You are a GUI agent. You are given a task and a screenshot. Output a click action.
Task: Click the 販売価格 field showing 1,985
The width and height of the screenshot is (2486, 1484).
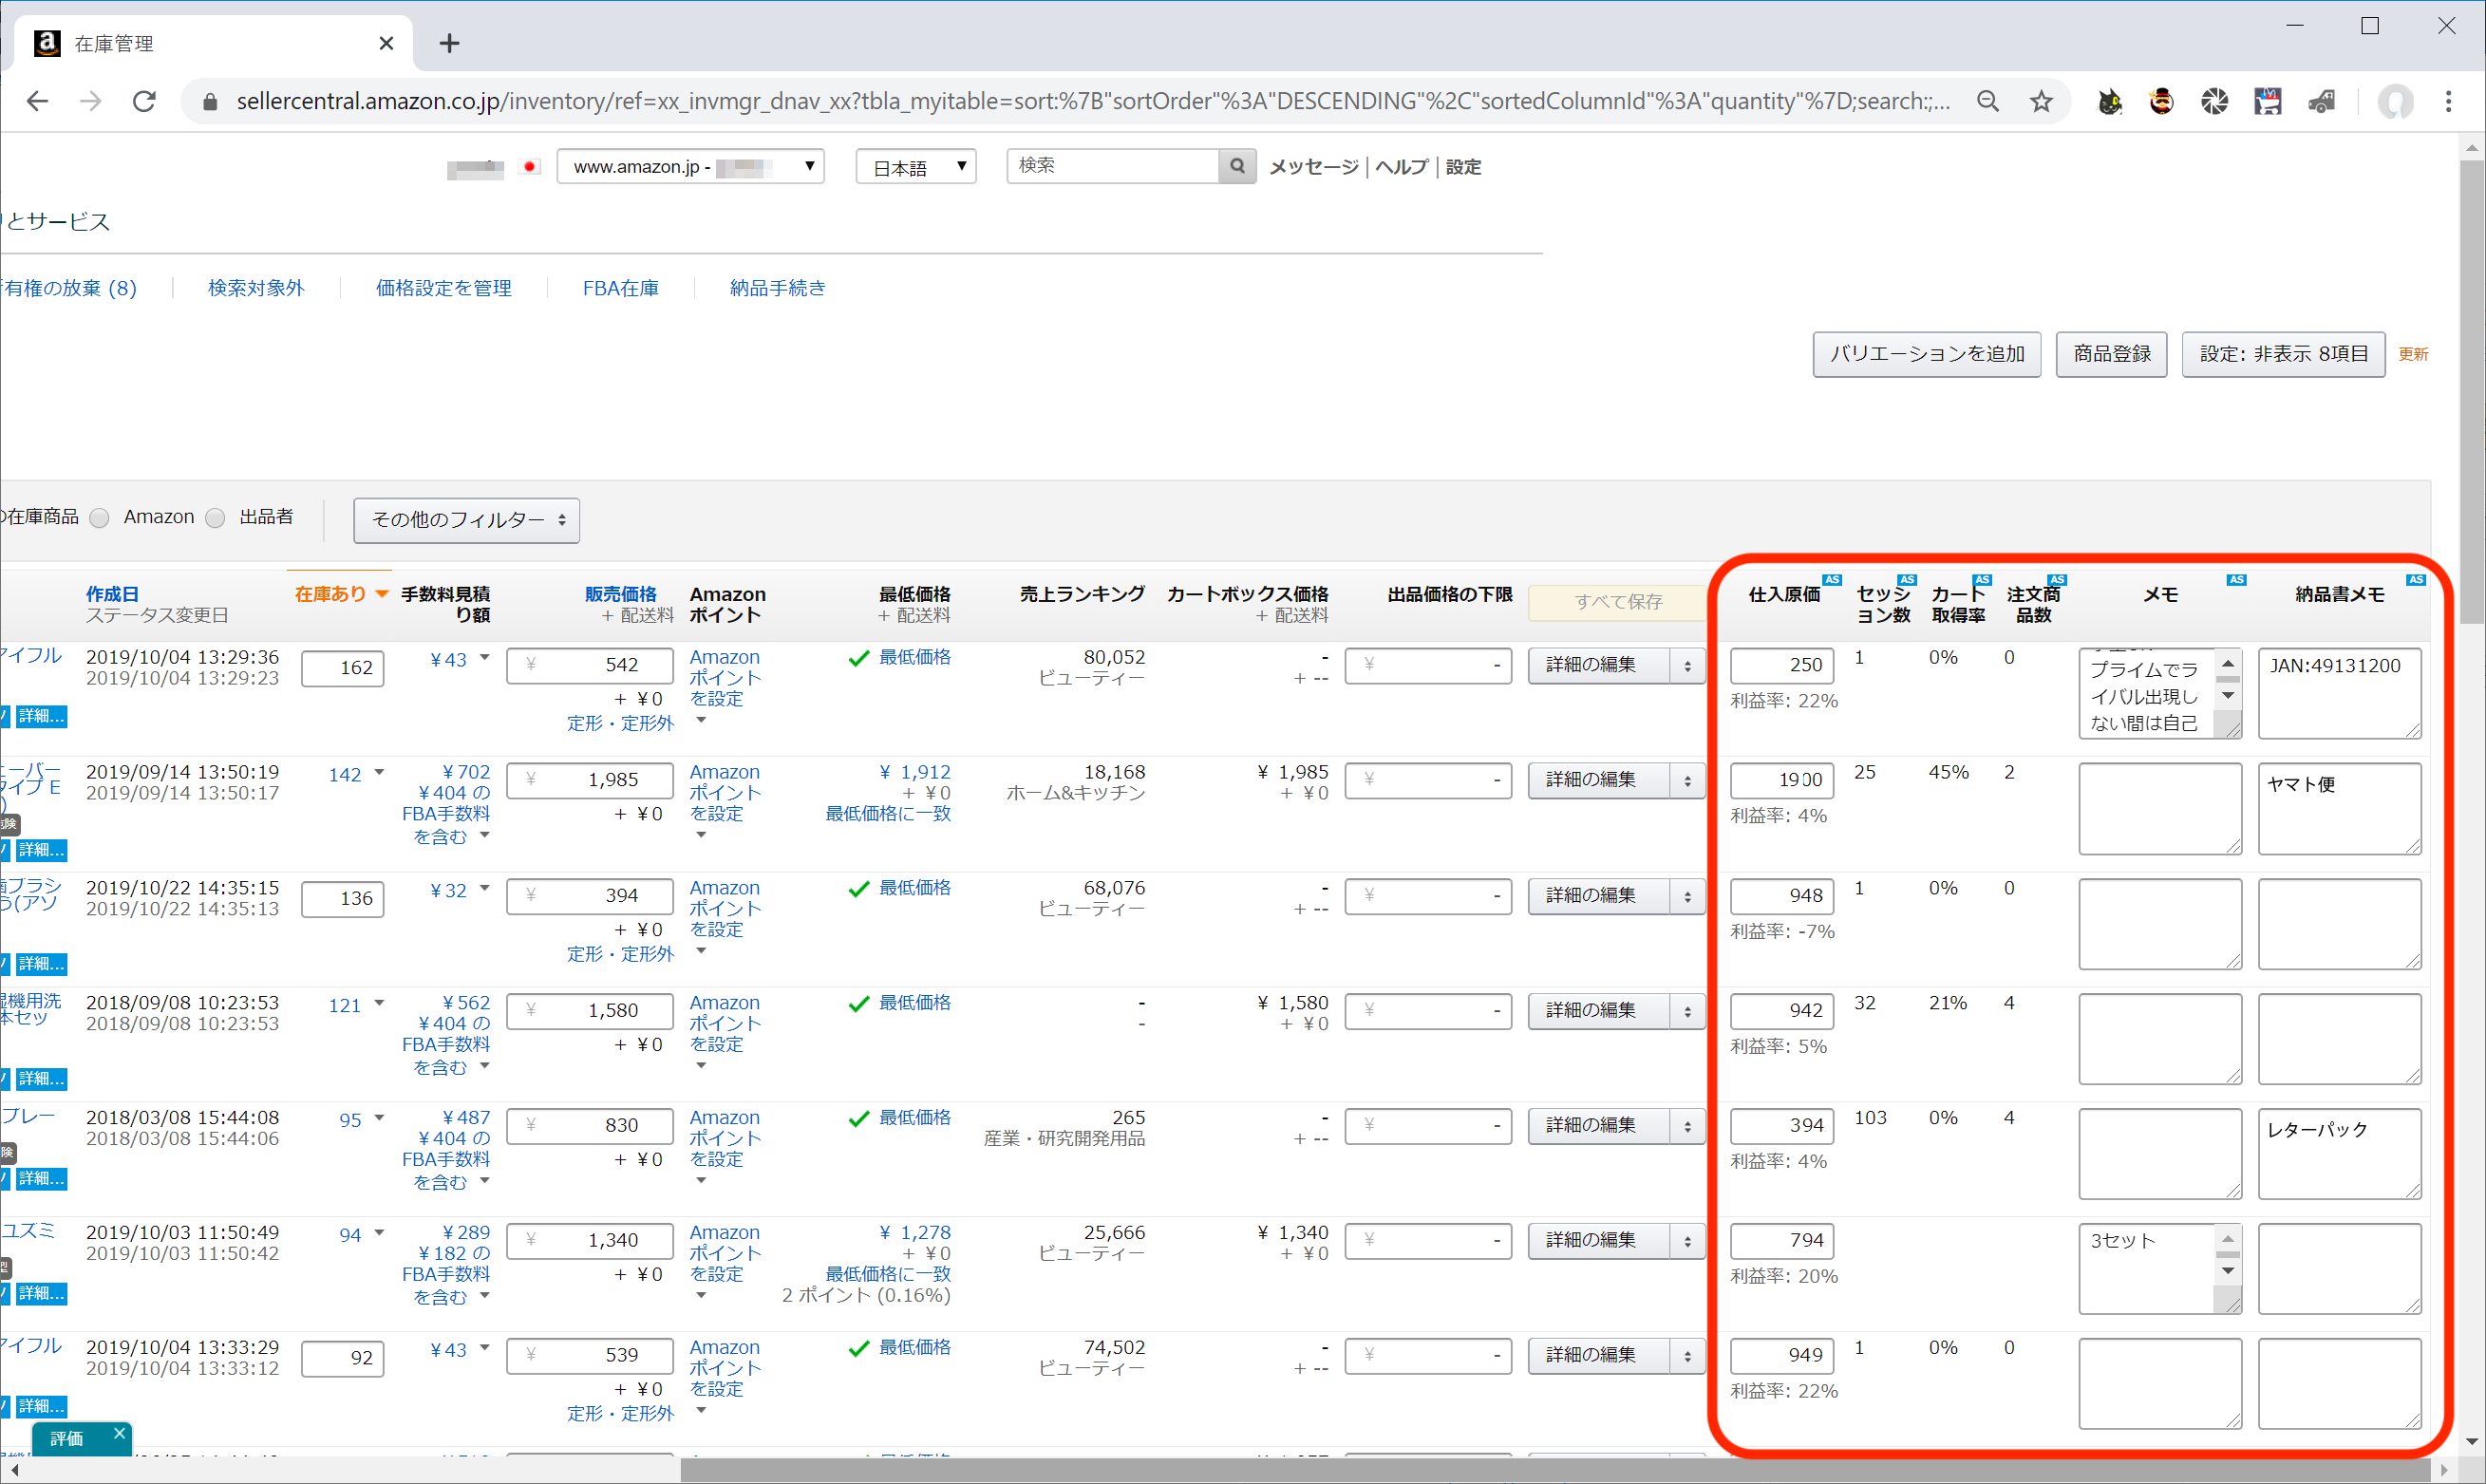(x=590, y=780)
